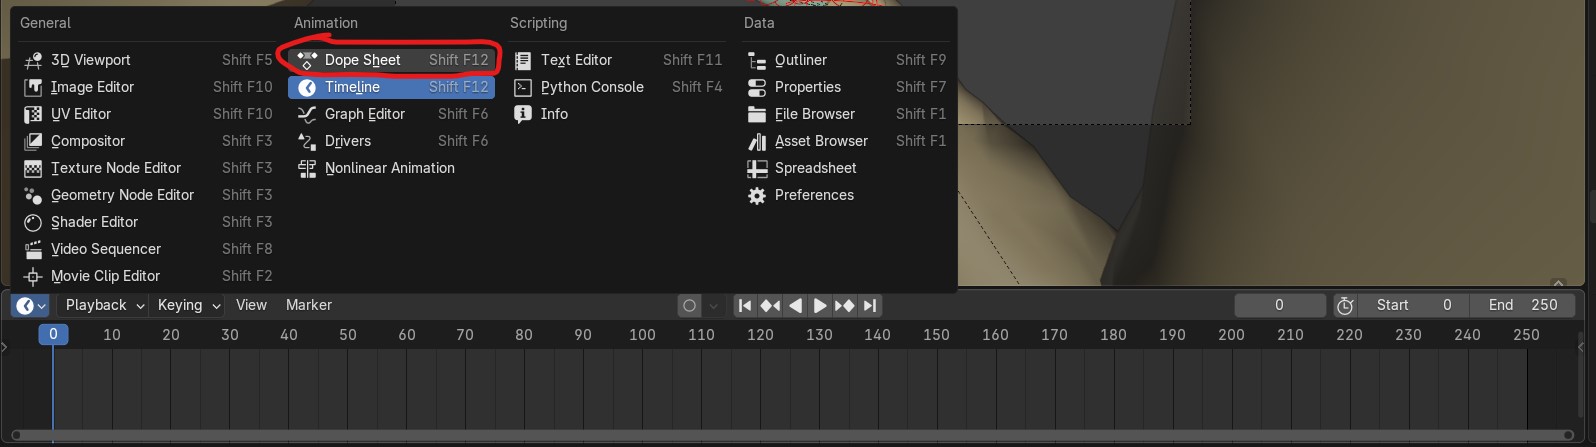
Task: Open the Marker menu
Action: coord(308,306)
